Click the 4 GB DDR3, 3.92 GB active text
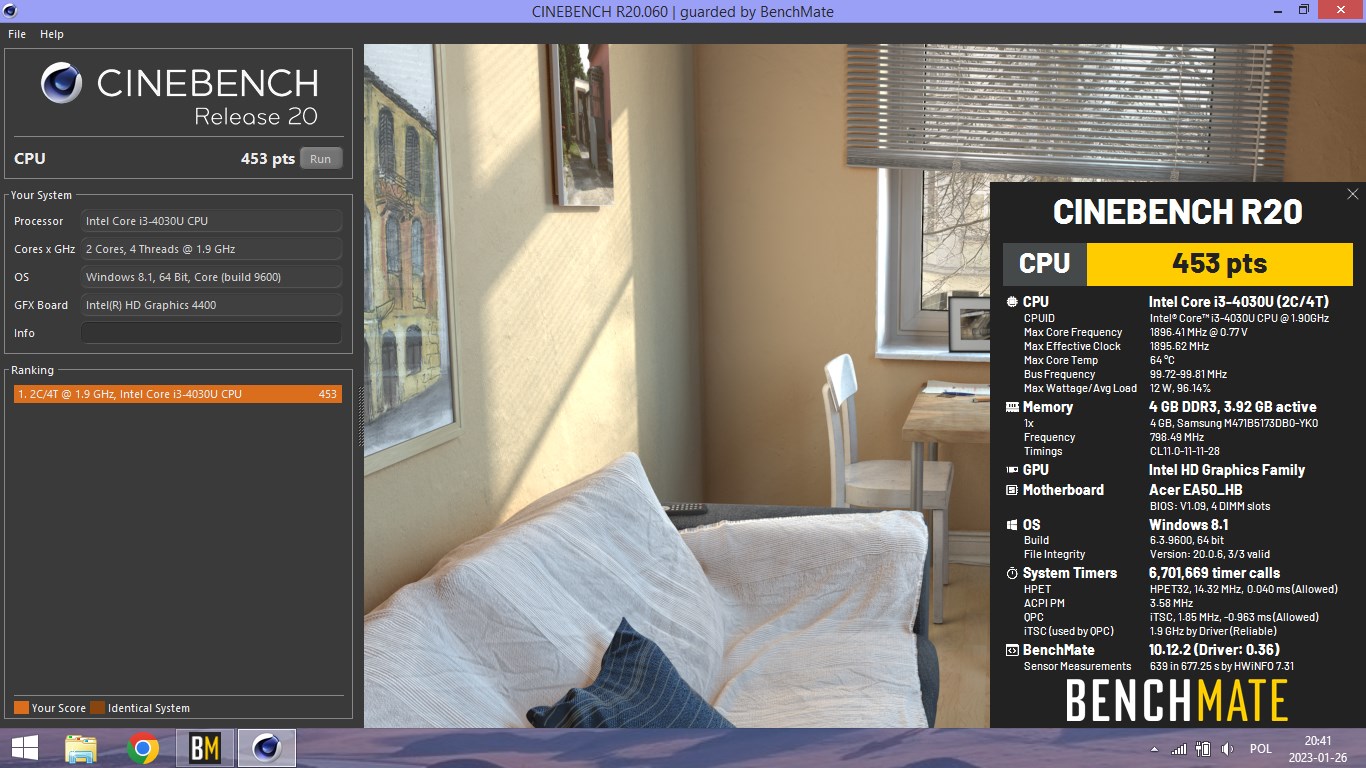Screen dimensions: 1366x768 click(1233, 407)
